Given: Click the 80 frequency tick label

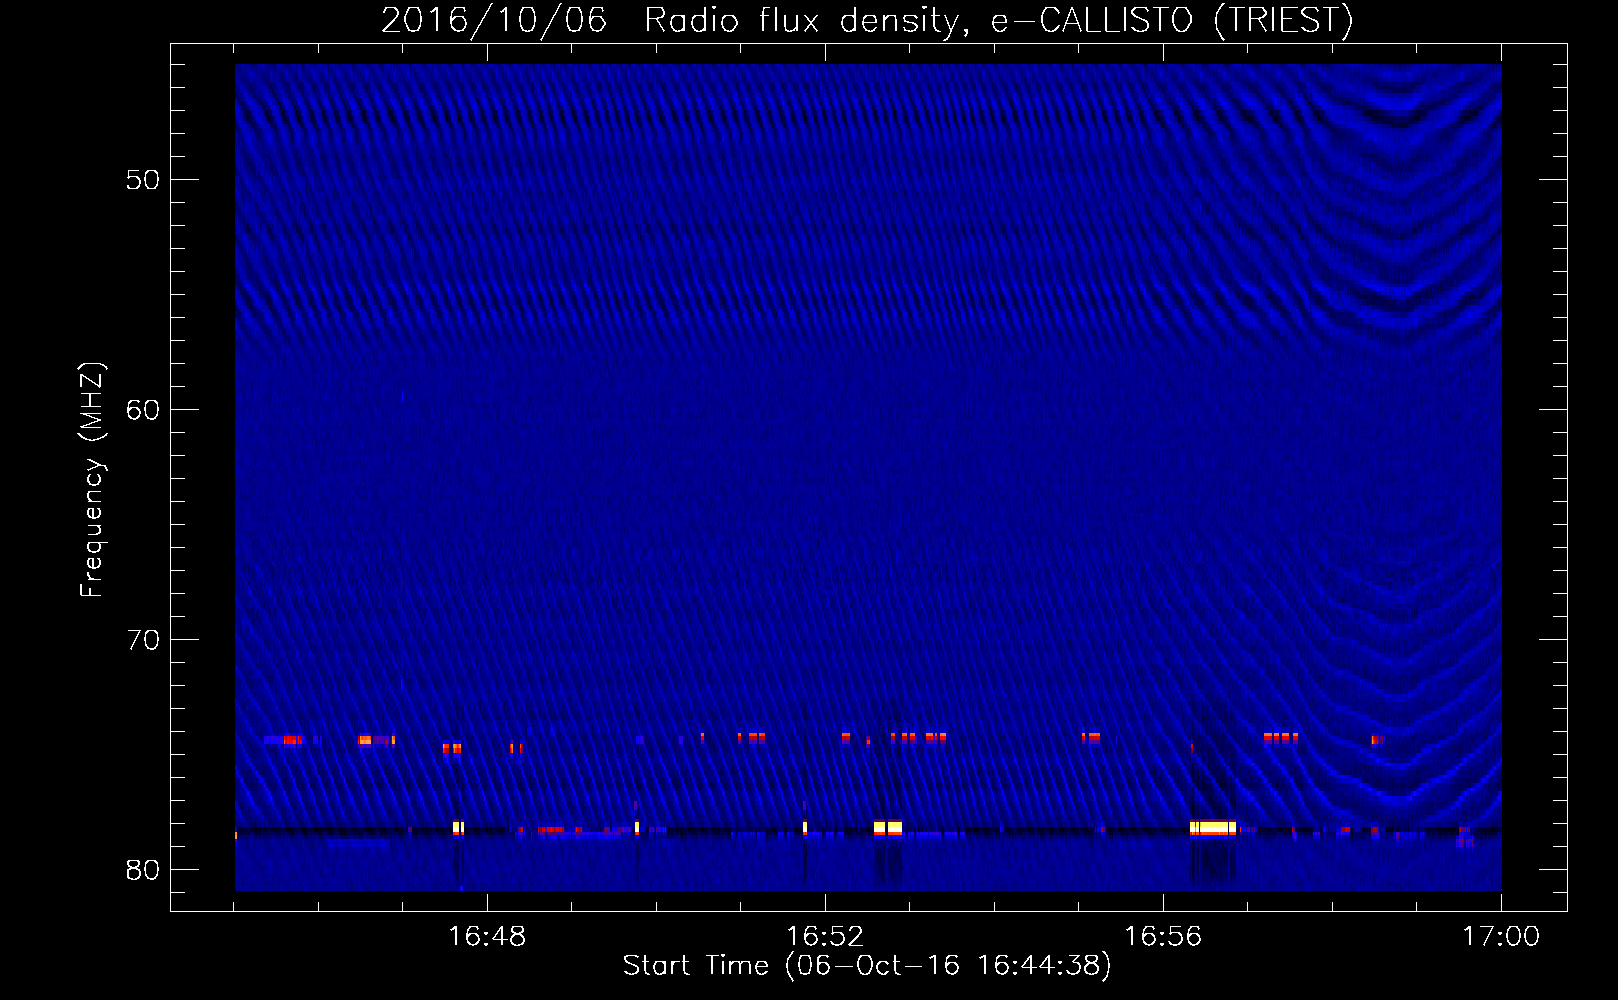Looking at the screenshot, I should pos(143,870).
